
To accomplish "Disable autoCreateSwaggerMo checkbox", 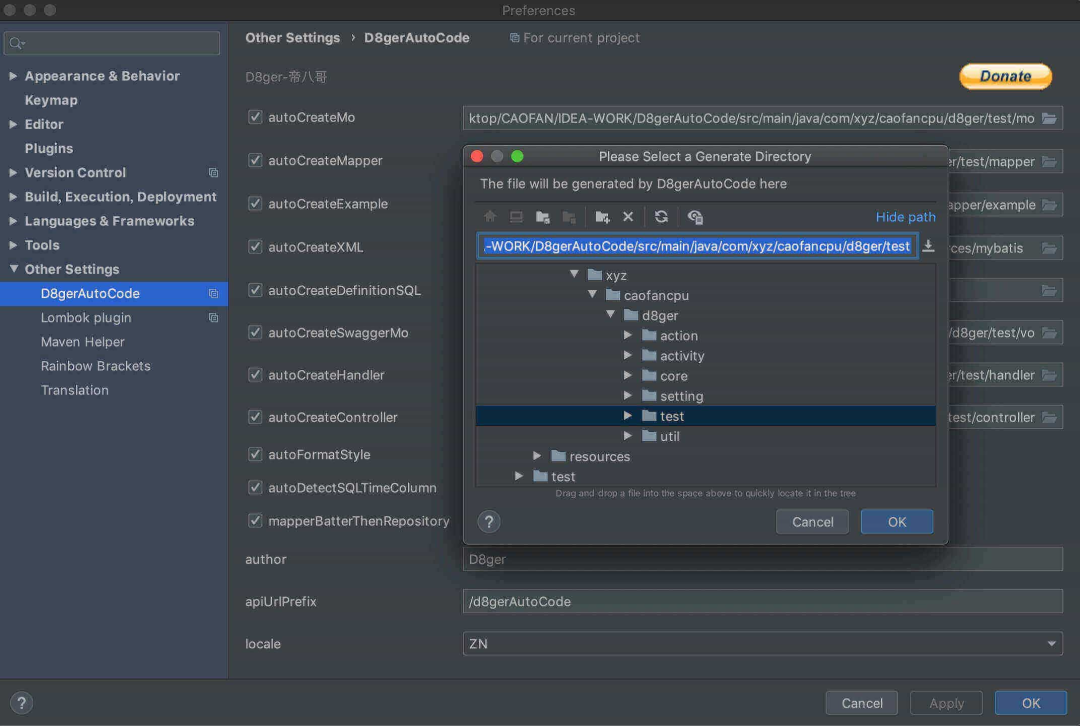I will tap(255, 333).
